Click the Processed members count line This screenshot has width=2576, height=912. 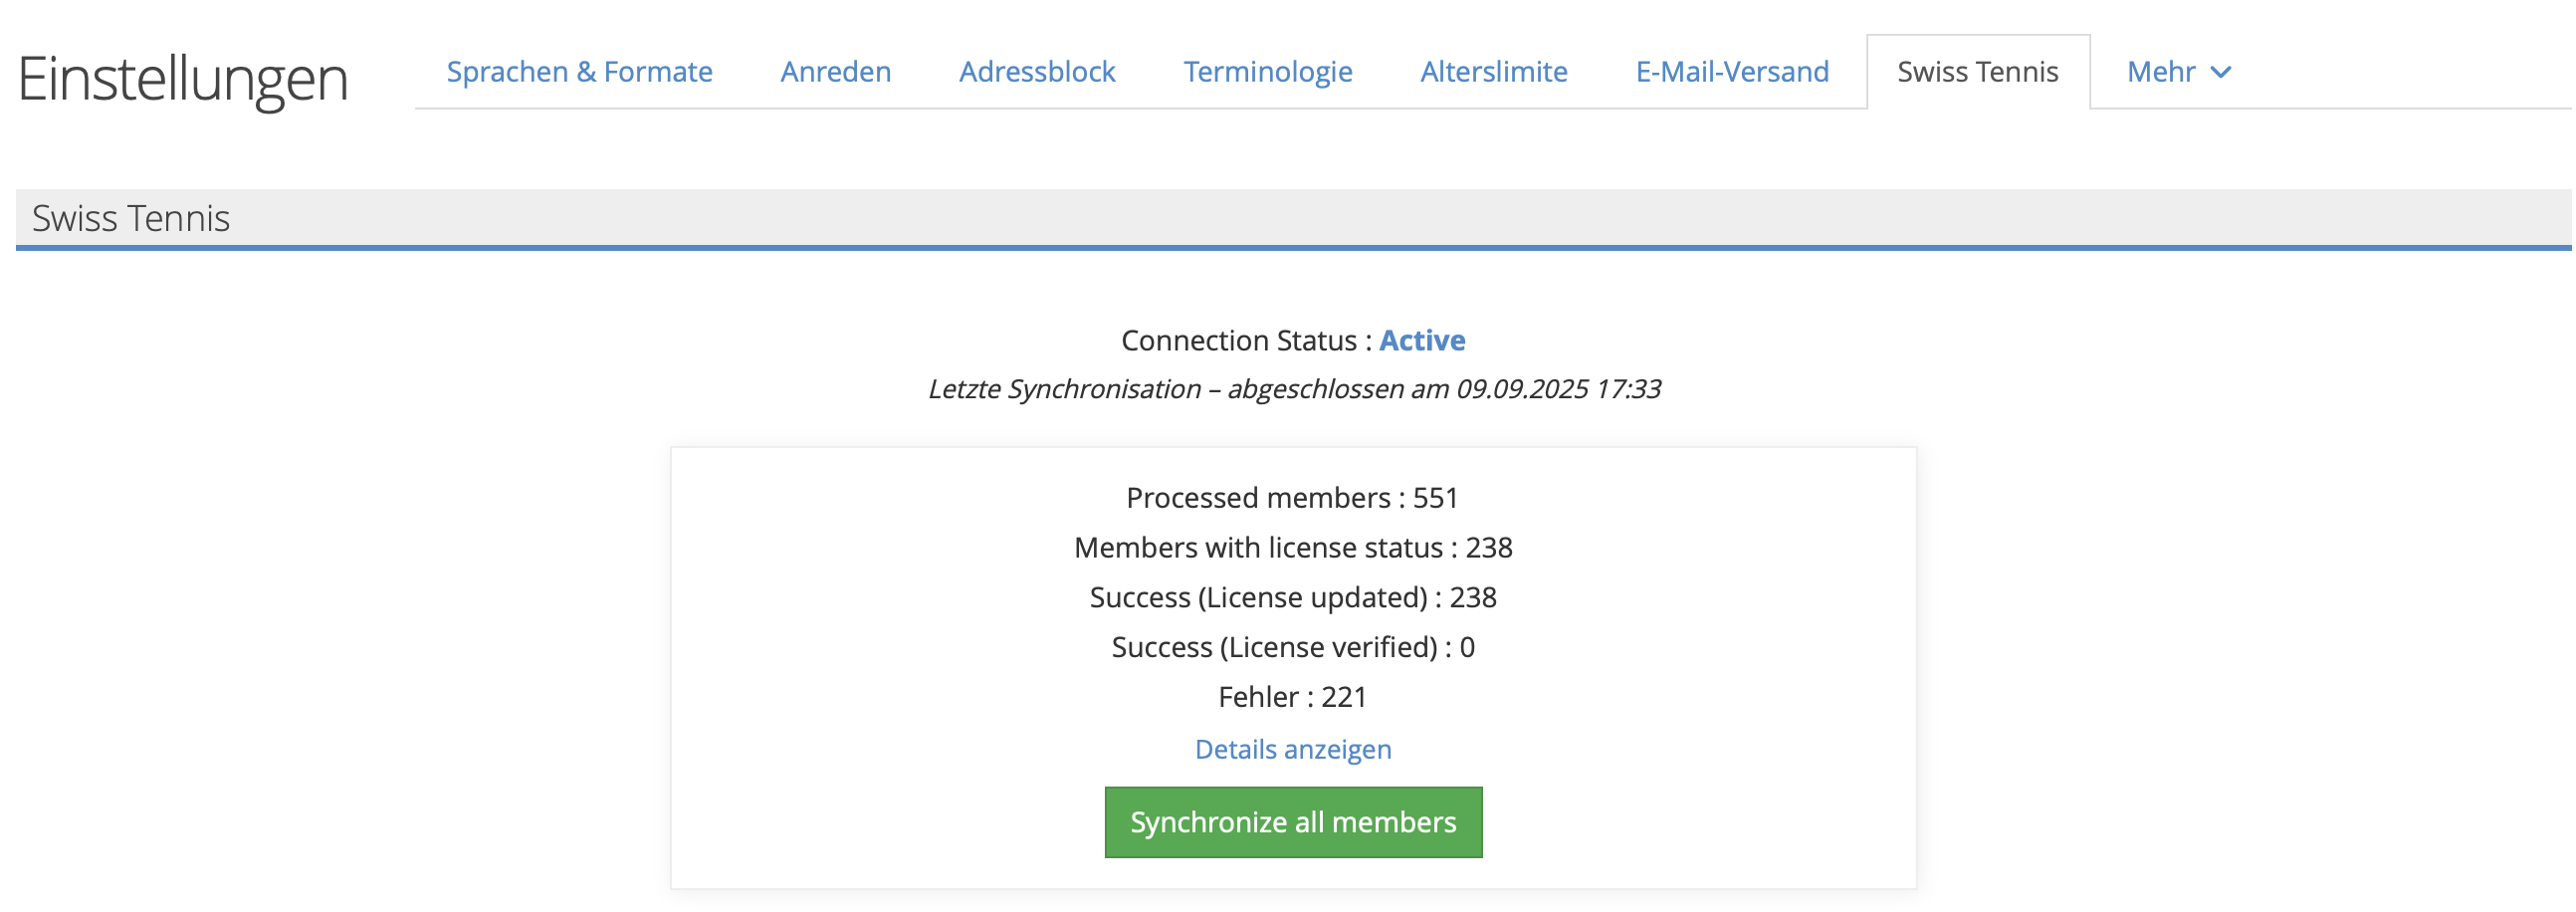tap(1292, 498)
